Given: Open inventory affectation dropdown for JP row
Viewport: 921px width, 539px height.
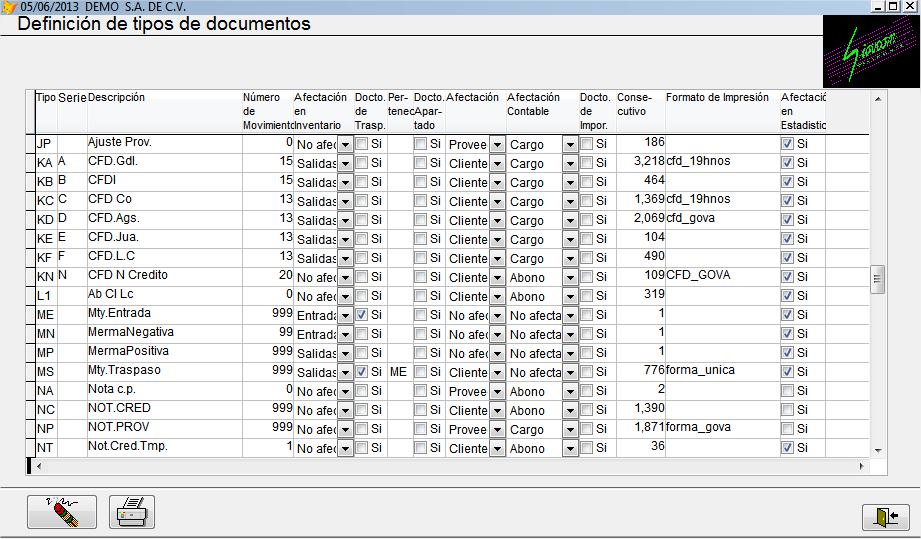Looking at the screenshot, I should pyautogui.click(x=345, y=144).
